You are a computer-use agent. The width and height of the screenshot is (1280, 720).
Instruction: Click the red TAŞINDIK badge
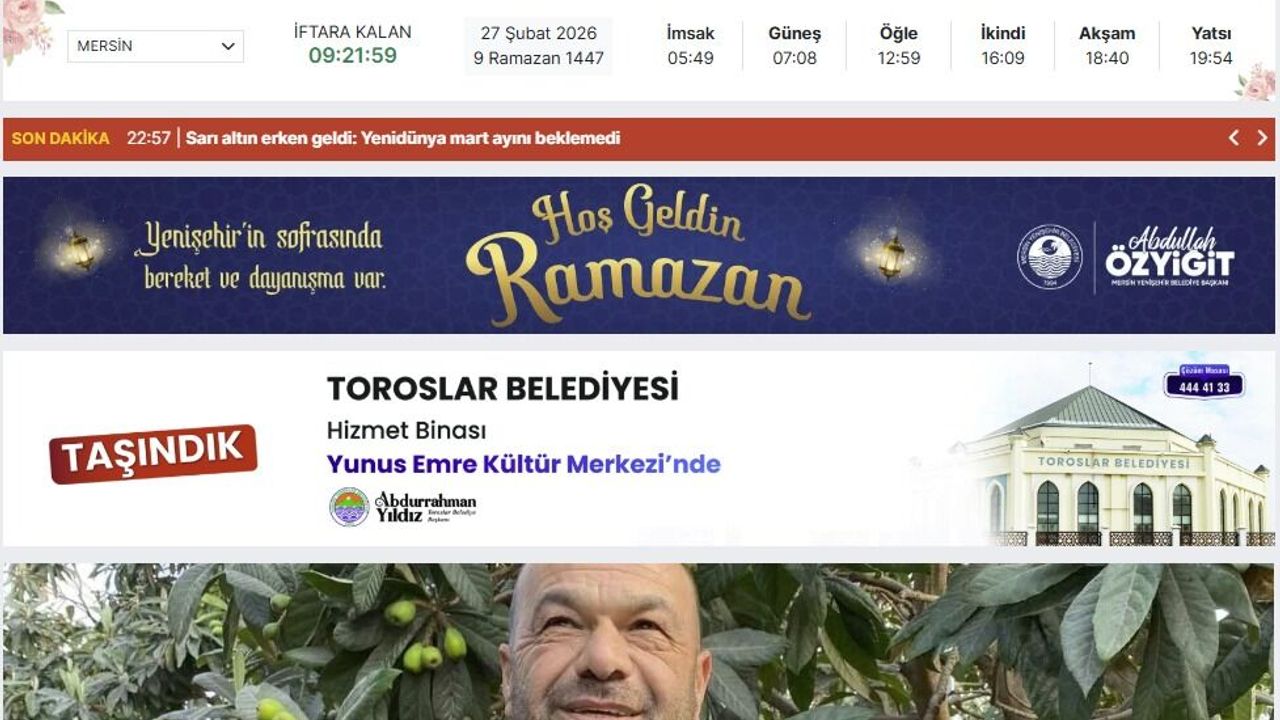(153, 454)
